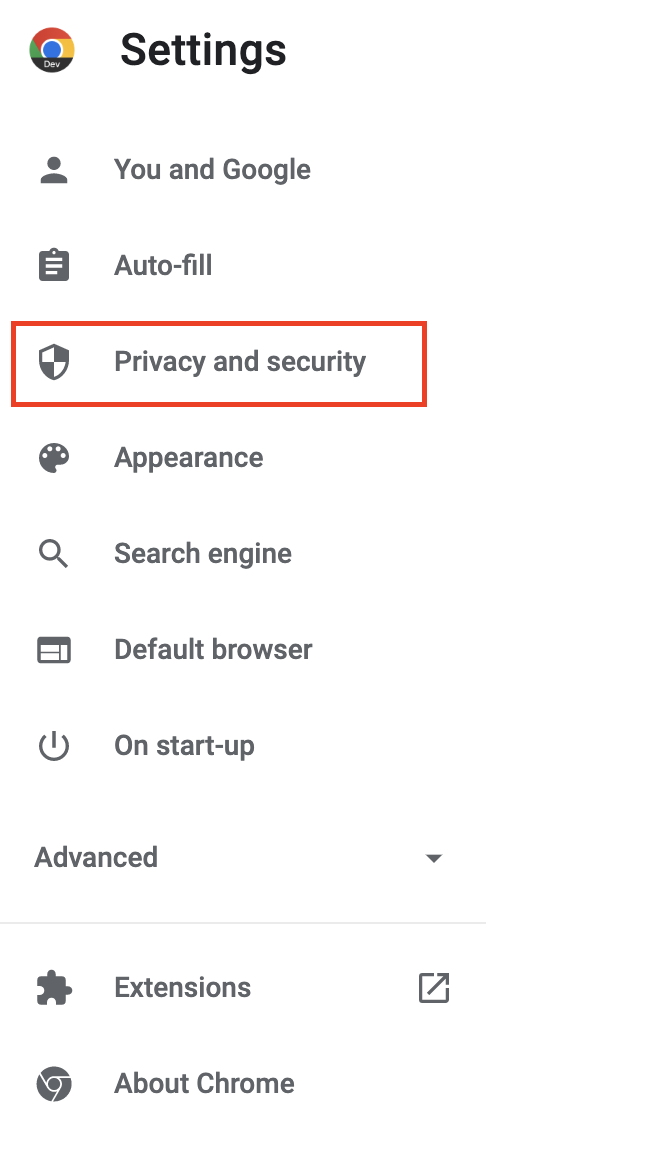Click the browser window icon for Default browser

pyautogui.click(x=54, y=650)
